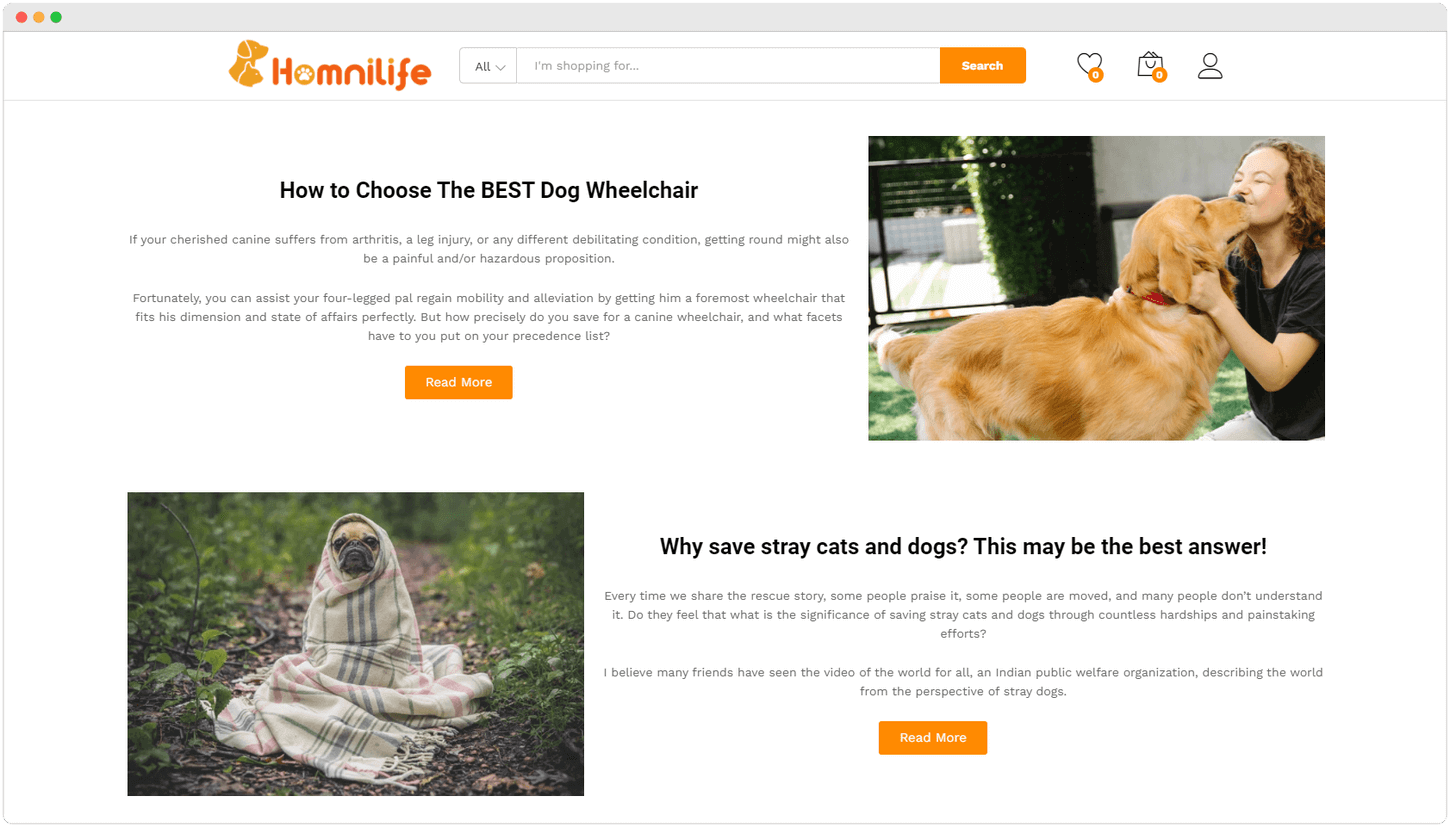Click the chevron next to All

click(x=501, y=67)
